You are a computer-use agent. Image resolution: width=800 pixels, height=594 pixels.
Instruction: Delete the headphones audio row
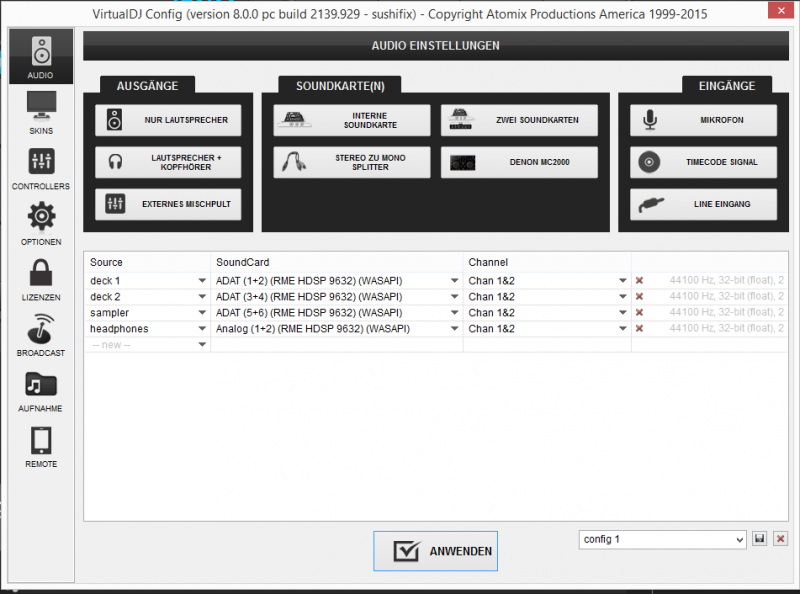tap(639, 329)
